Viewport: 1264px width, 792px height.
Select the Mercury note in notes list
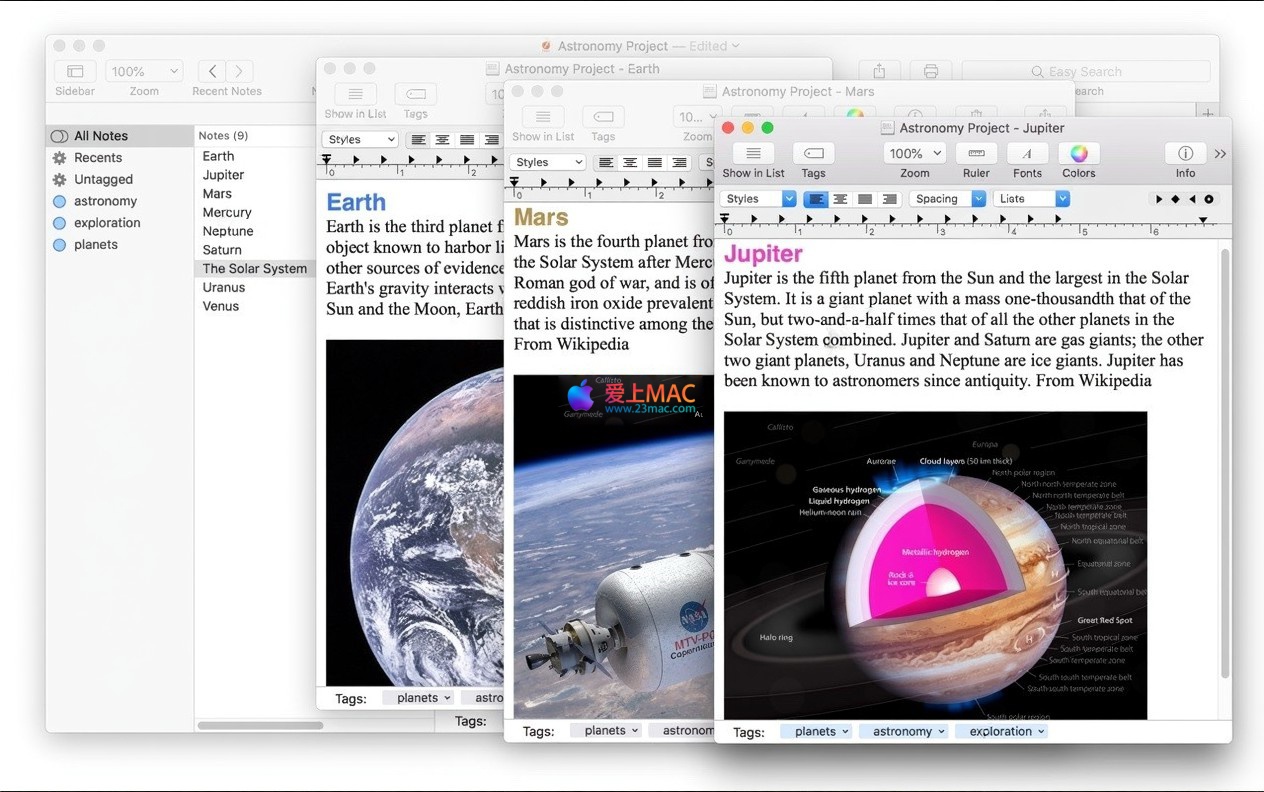coord(227,212)
